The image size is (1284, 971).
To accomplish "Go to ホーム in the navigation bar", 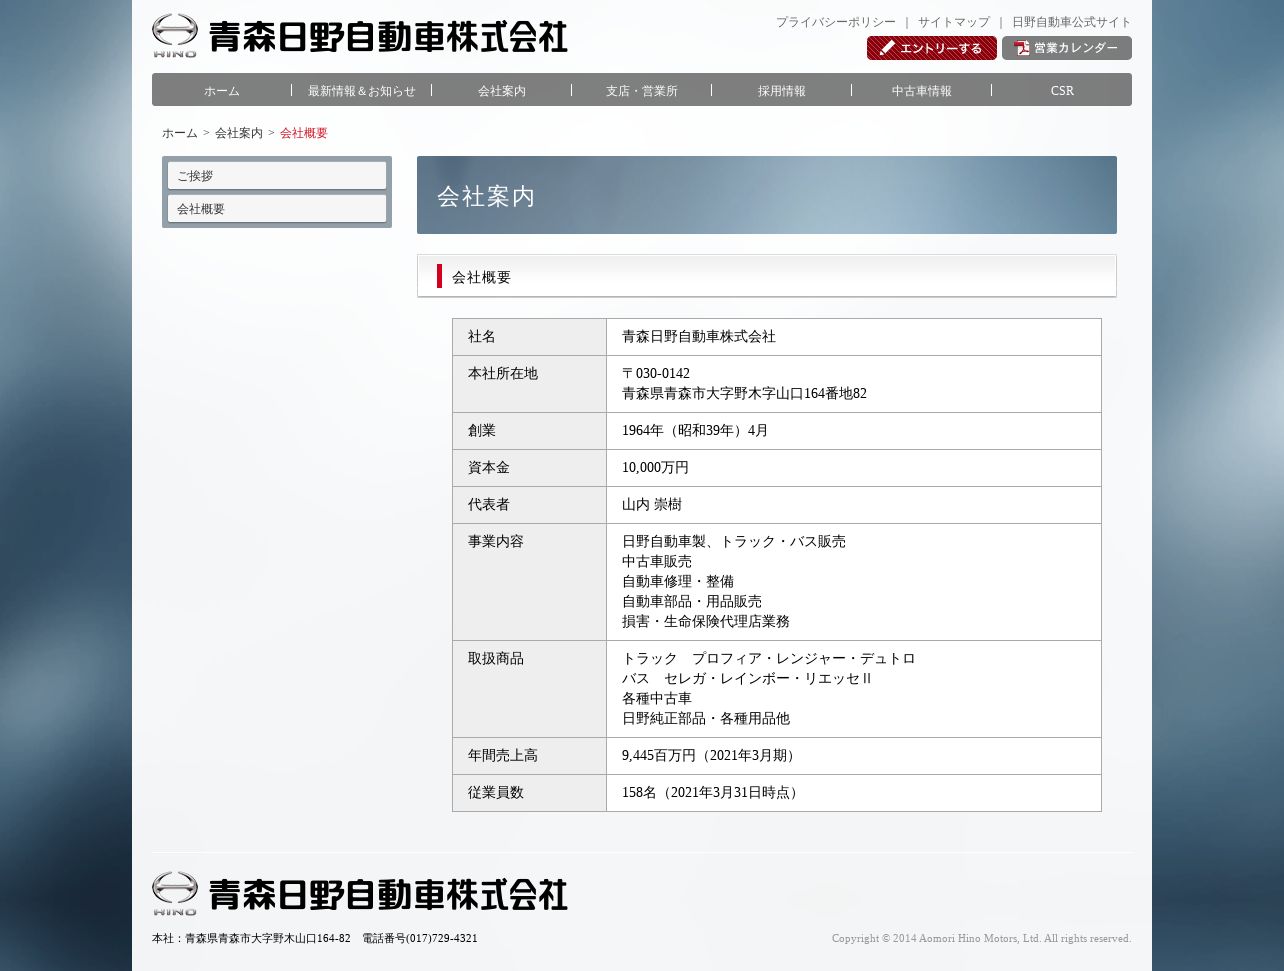I will [x=222, y=90].
